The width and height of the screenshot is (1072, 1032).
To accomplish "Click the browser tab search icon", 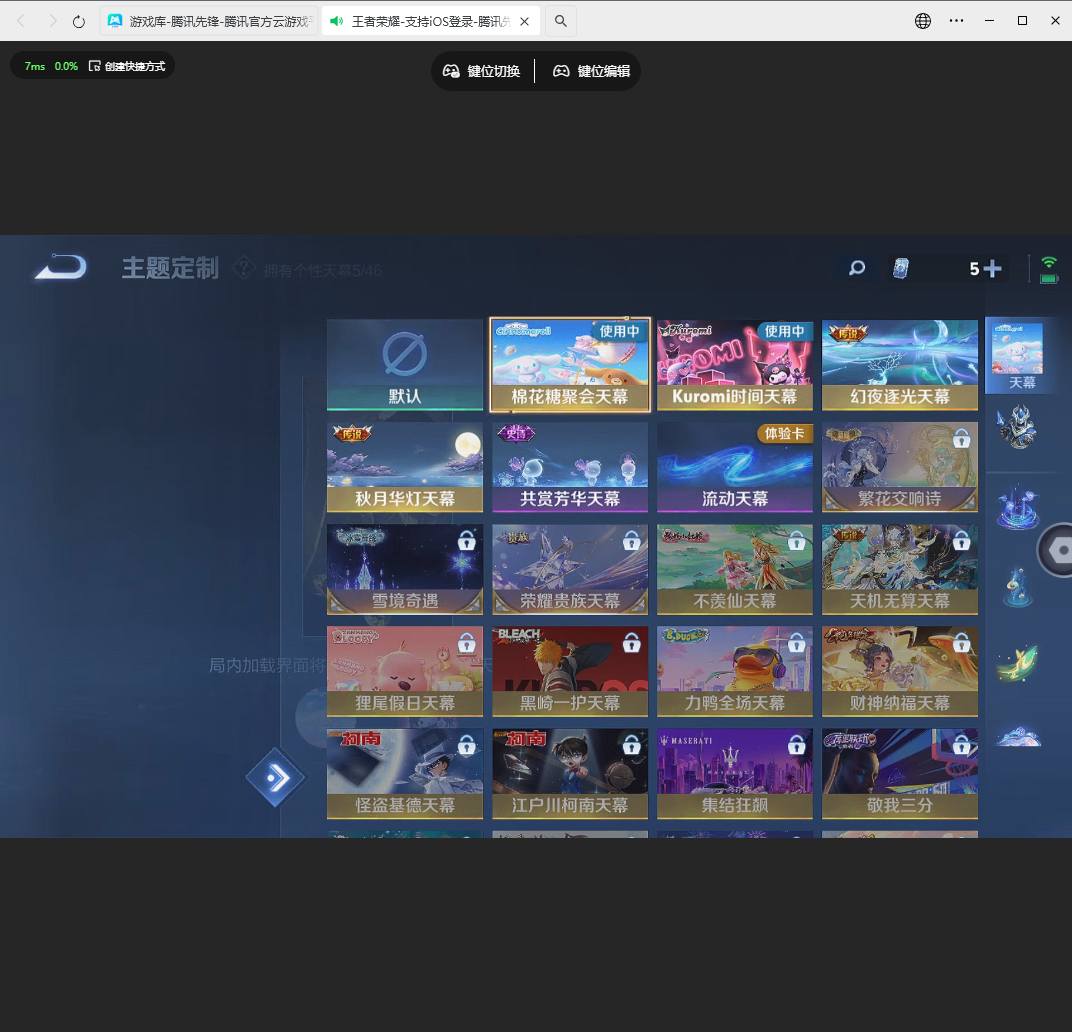I will 561,21.
